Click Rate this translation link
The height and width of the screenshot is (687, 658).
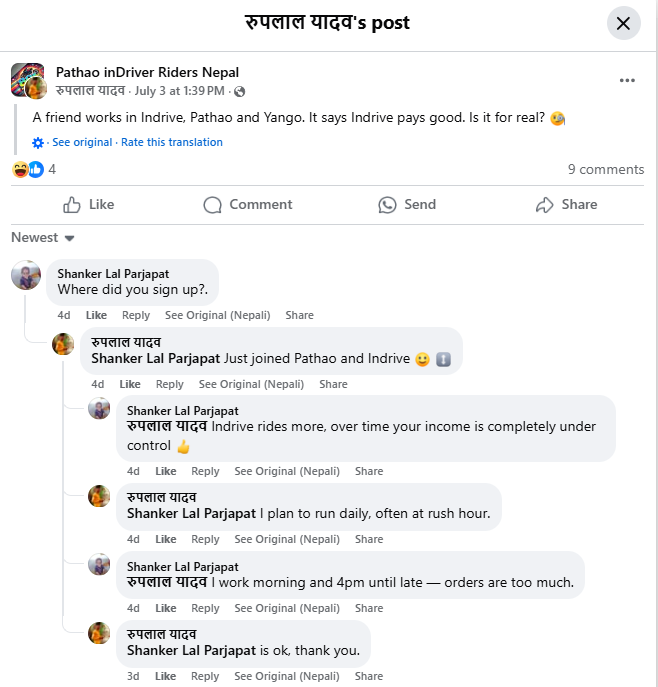172,142
